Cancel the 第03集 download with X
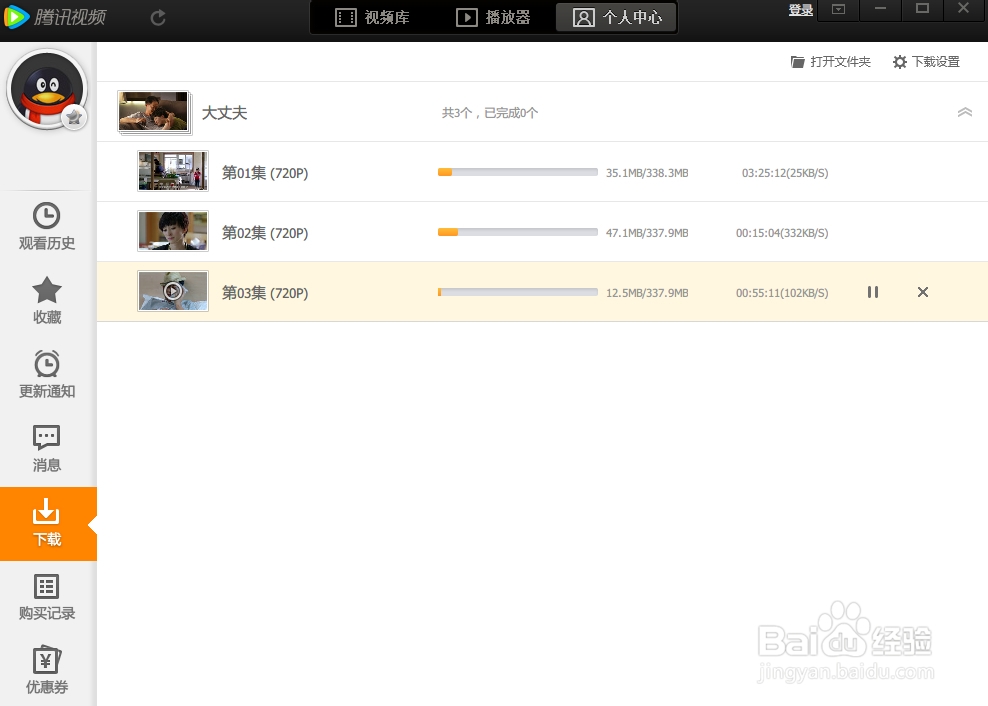 pyautogui.click(x=922, y=292)
